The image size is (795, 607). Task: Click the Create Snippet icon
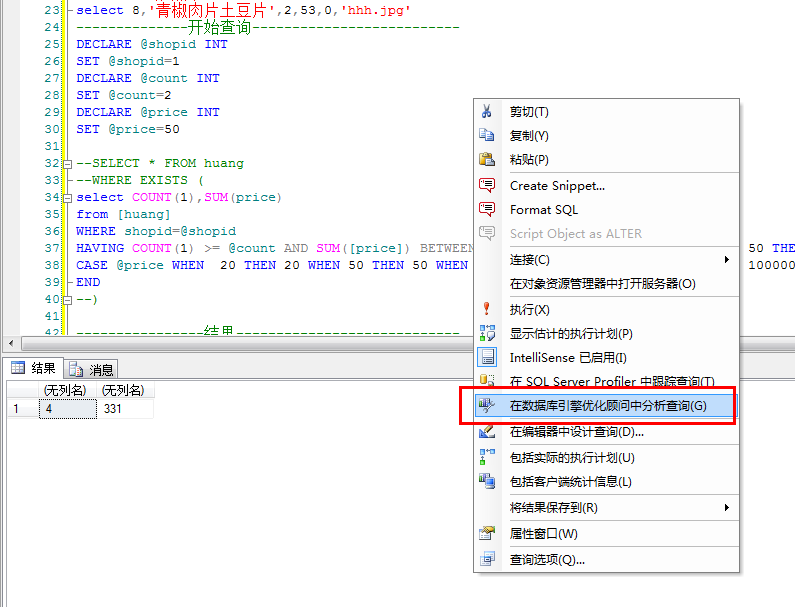tap(487, 185)
